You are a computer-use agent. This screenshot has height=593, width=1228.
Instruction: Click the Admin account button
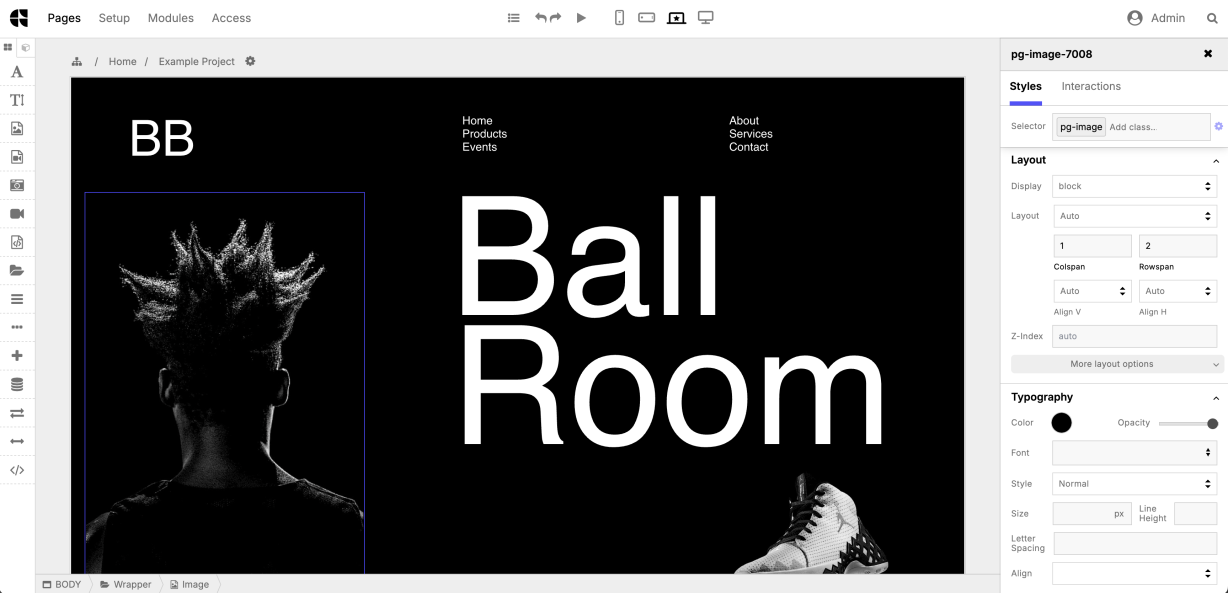(1154, 17)
